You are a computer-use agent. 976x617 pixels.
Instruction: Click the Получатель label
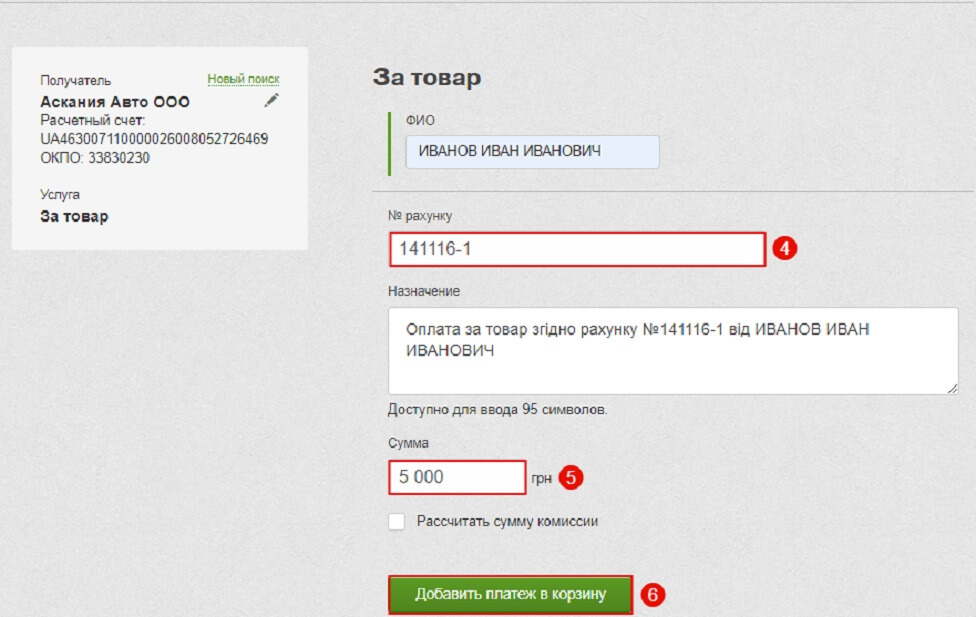coord(75,80)
